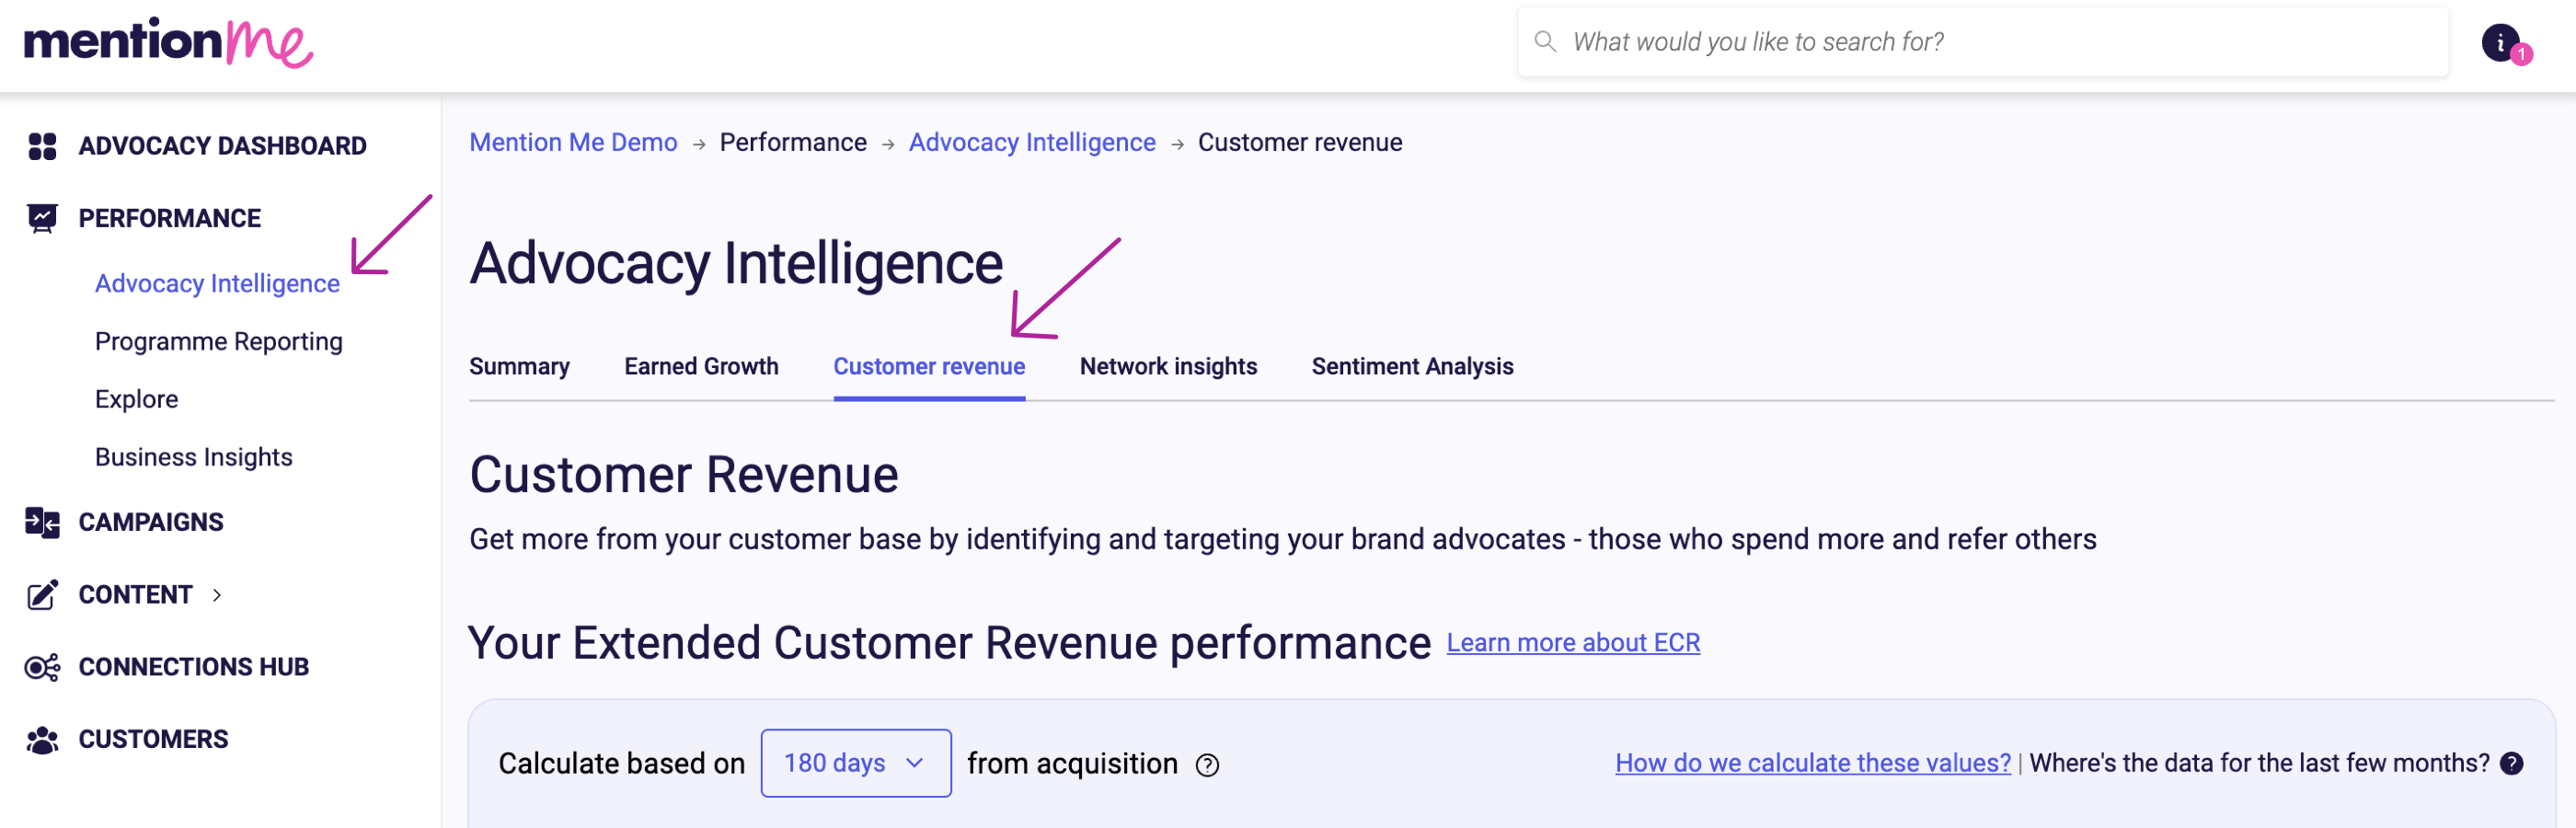Select the Network insights tab
The width and height of the screenshot is (2576, 828).
[x=1168, y=366]
